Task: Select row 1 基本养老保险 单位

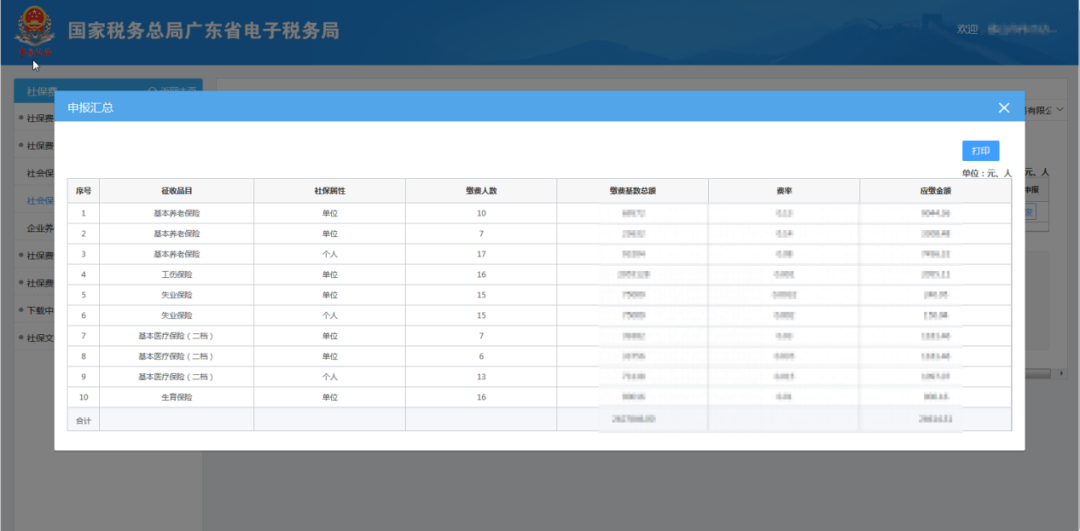Action: tap(539, 214)
